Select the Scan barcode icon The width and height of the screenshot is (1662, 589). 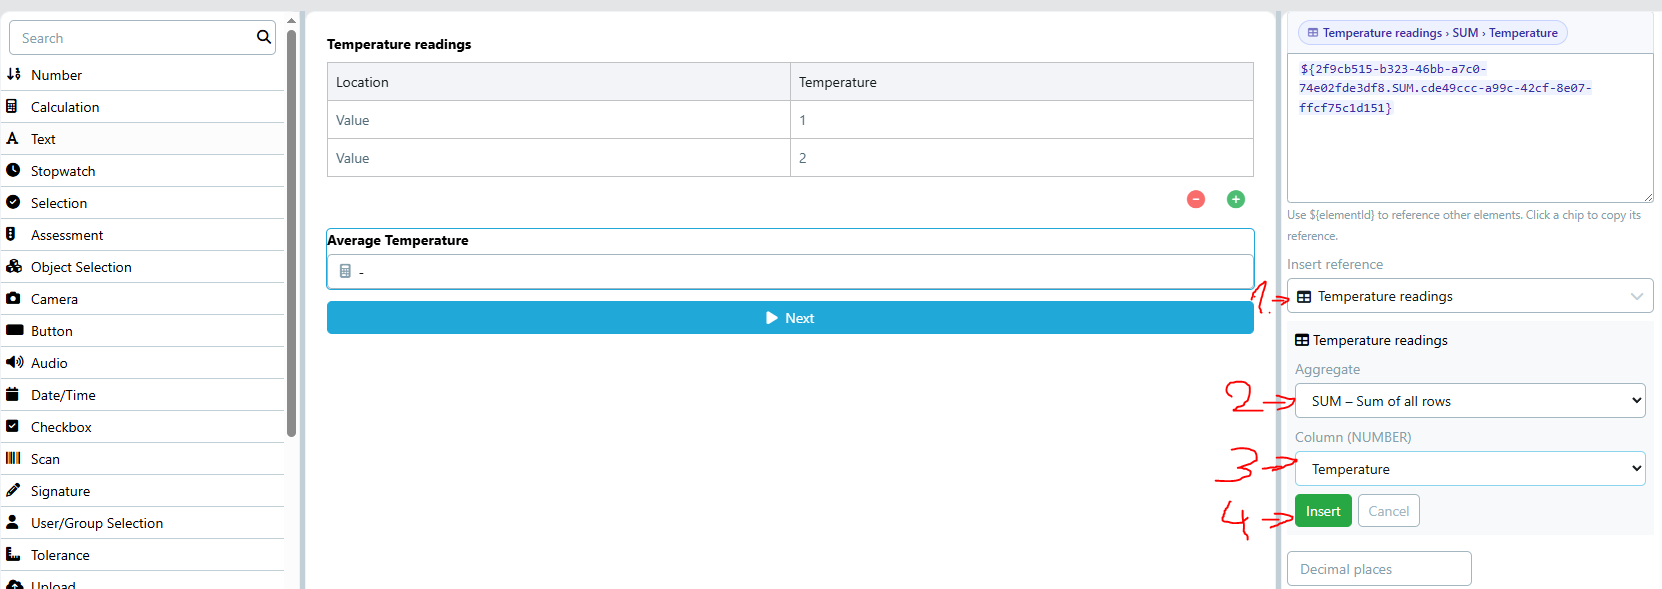(x=13, y=458)
